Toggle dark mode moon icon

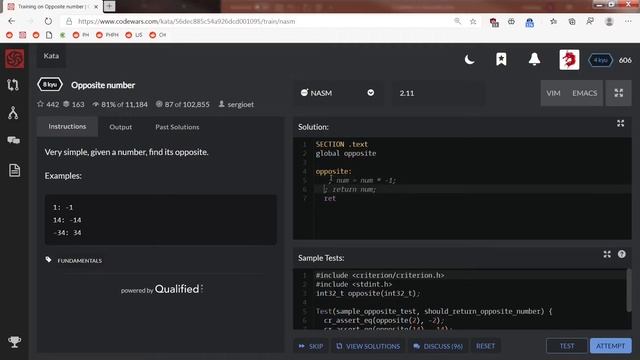pos(469,60)
